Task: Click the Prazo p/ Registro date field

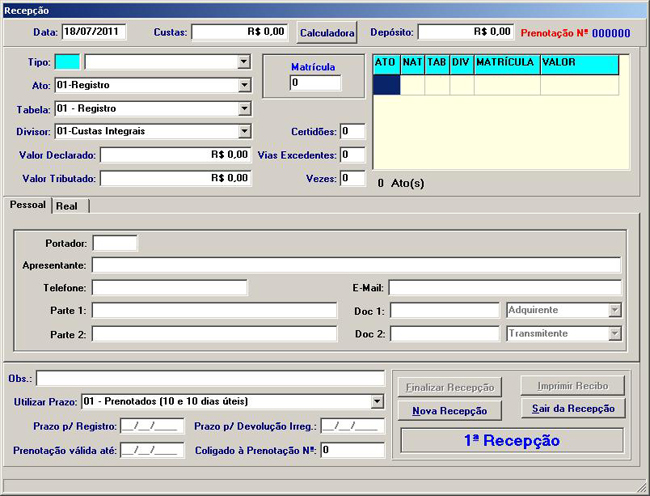Action: [152, 426]
